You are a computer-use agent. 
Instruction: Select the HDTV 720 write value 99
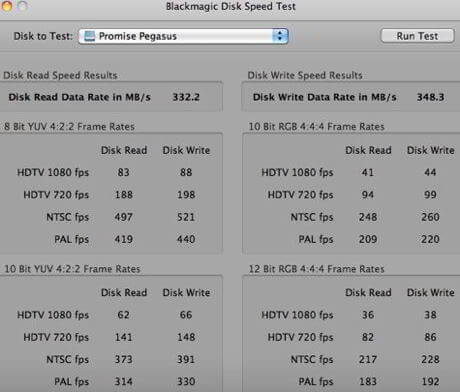[430, 195]
